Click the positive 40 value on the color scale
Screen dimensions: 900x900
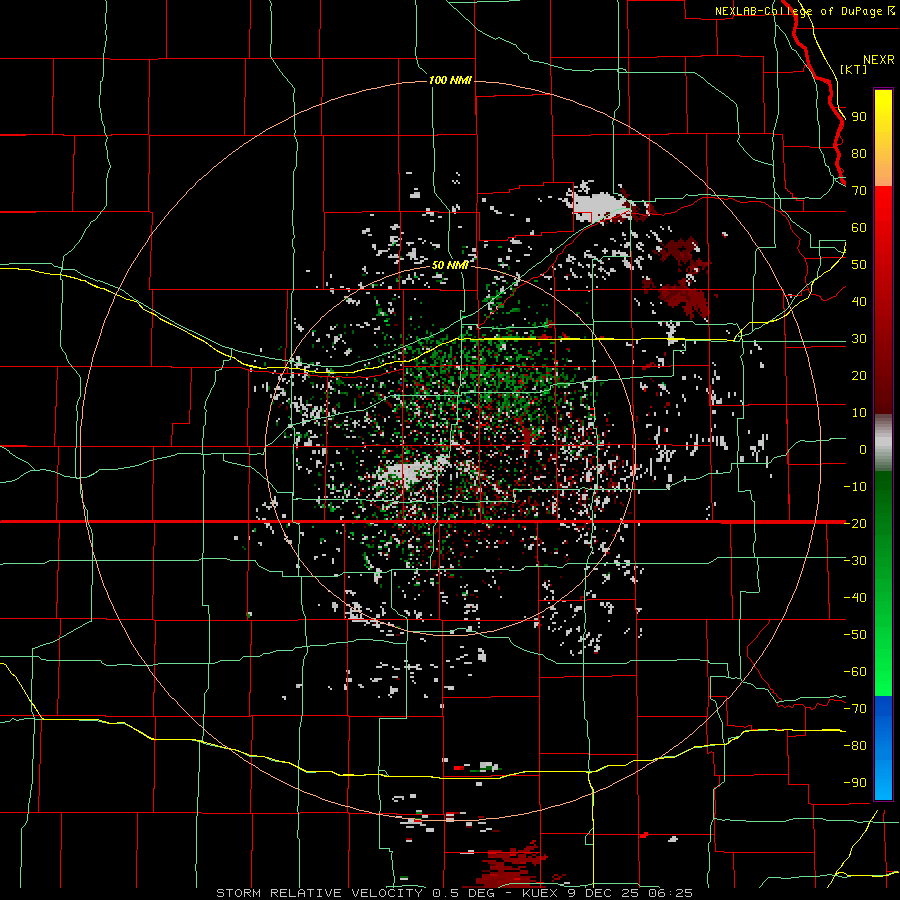859,302
